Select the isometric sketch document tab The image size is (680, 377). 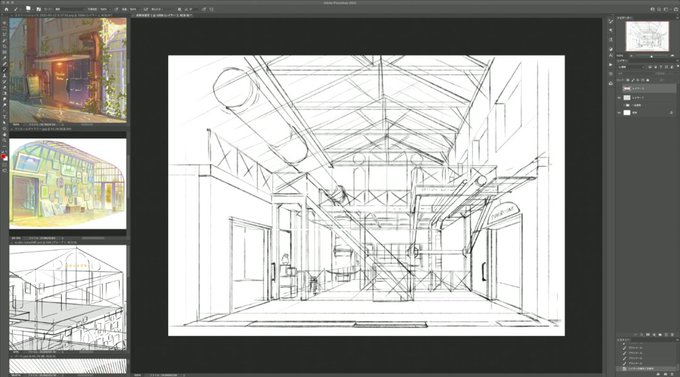coord(43,242)
